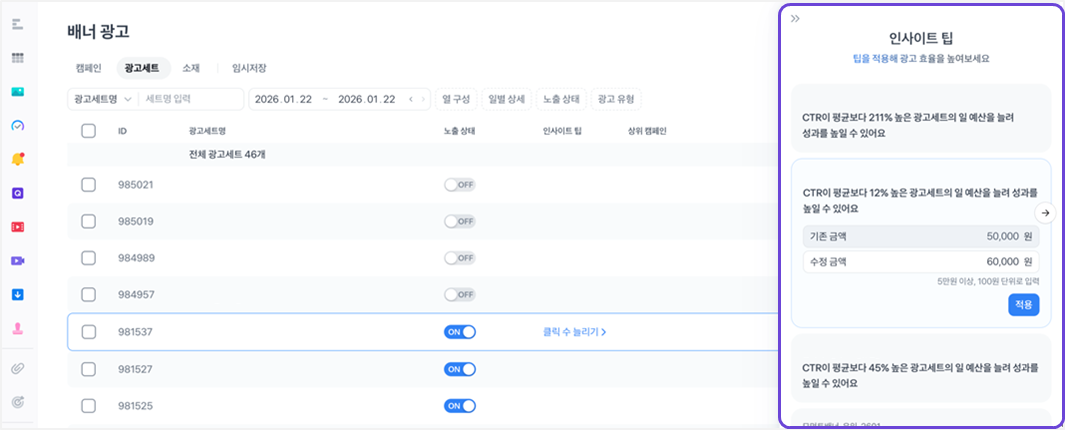
Task: Click the 상위 캠페인 column header
Action: coord(647,130)
